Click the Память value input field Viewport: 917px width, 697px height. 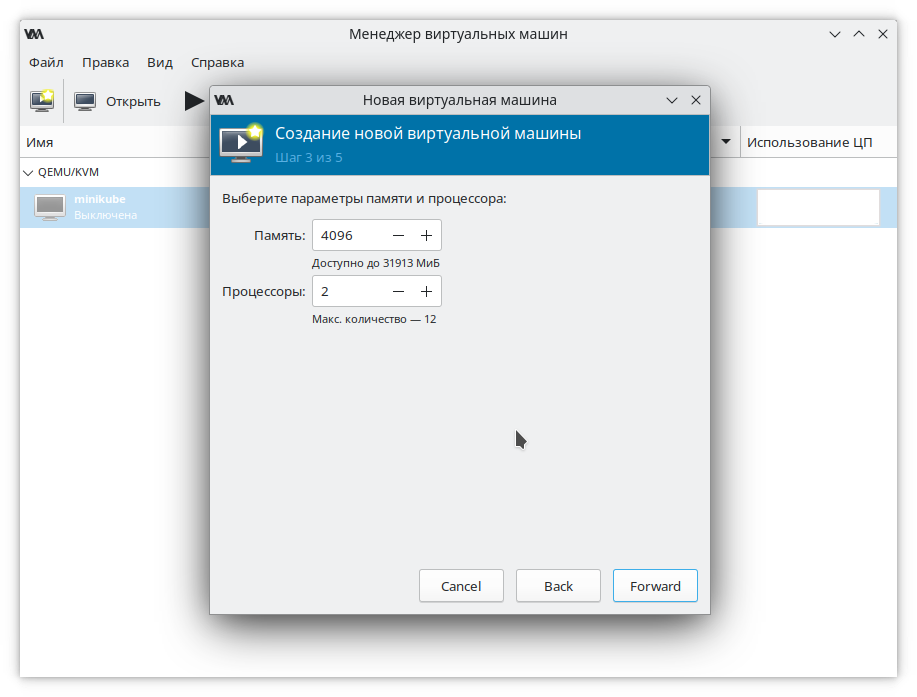pos(348,235)
